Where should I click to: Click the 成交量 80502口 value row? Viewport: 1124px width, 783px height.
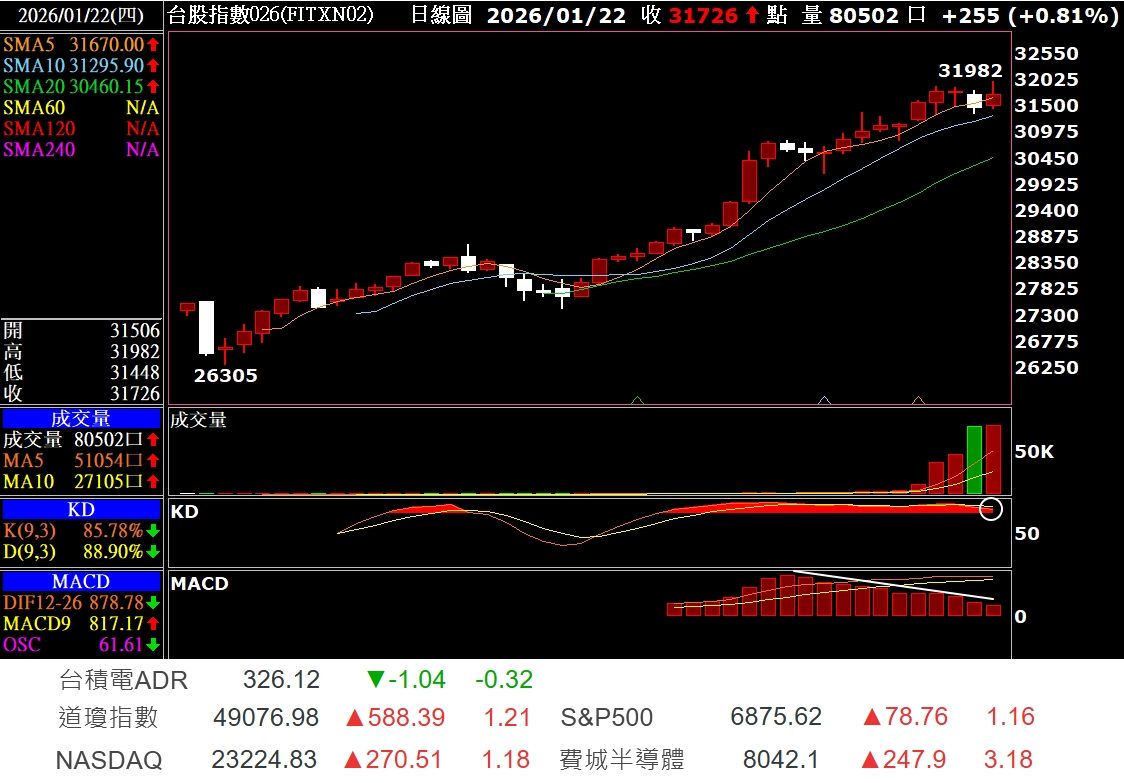click(81, 440)
